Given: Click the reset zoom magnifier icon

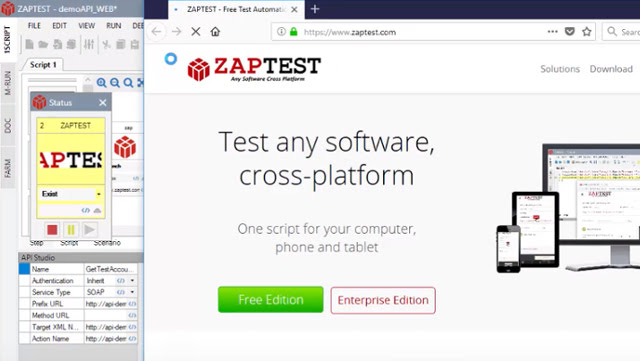Looking at the screenshot, I should (128, 83).
